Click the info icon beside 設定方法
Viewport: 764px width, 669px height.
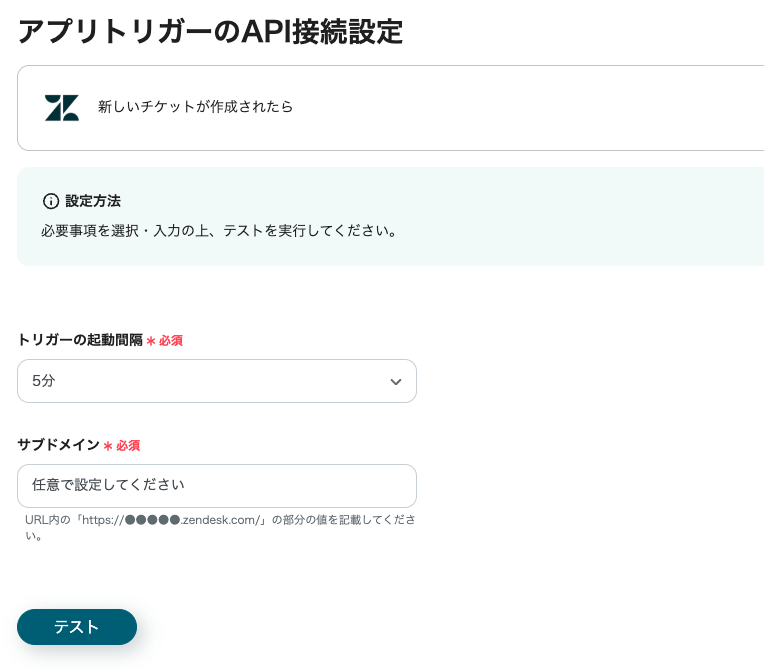51,201
